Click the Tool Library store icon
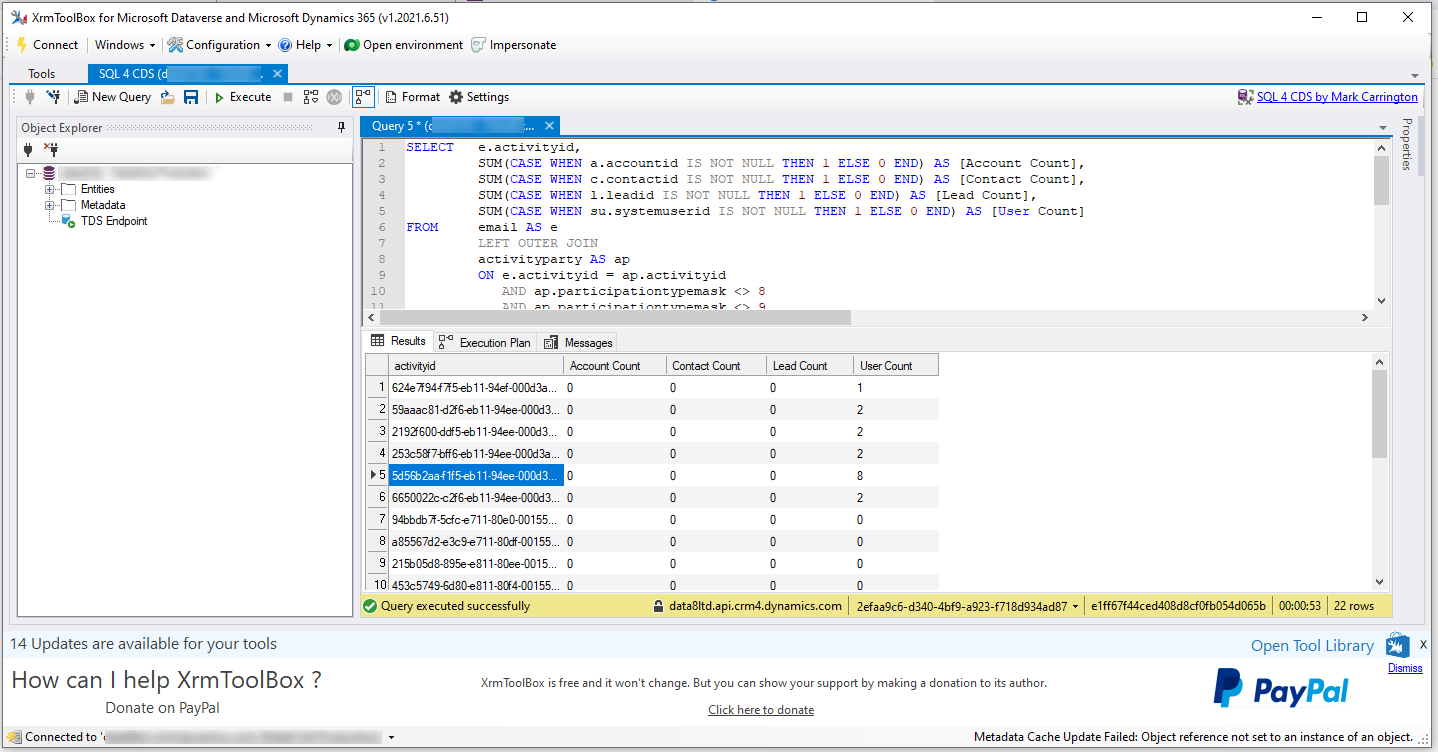Viewport: 1438px width, 752px height. point(1398,645)
